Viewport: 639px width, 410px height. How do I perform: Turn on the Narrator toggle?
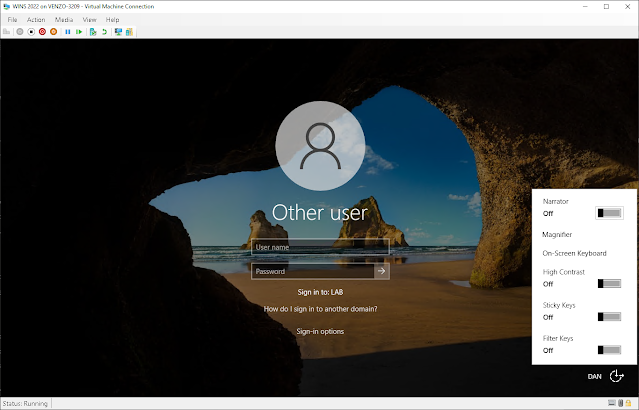pyautogui.click(x=609, y=213)
